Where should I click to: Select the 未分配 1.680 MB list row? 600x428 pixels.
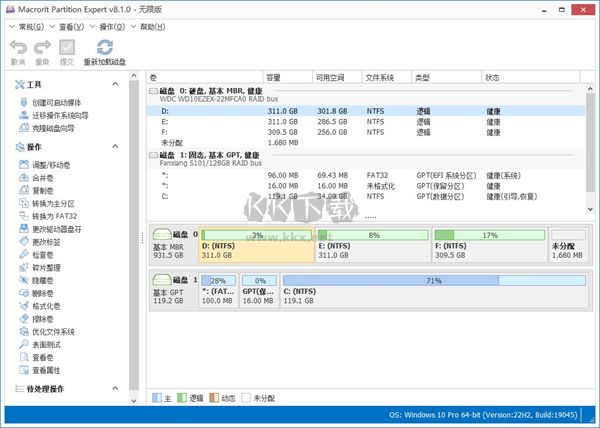tap(366, 143)
